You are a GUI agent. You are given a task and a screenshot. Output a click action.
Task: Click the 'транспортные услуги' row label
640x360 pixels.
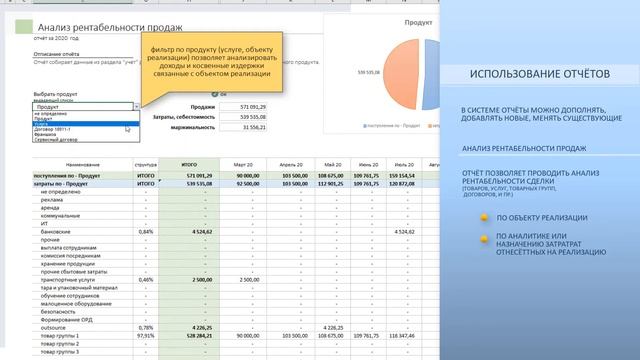68,280
